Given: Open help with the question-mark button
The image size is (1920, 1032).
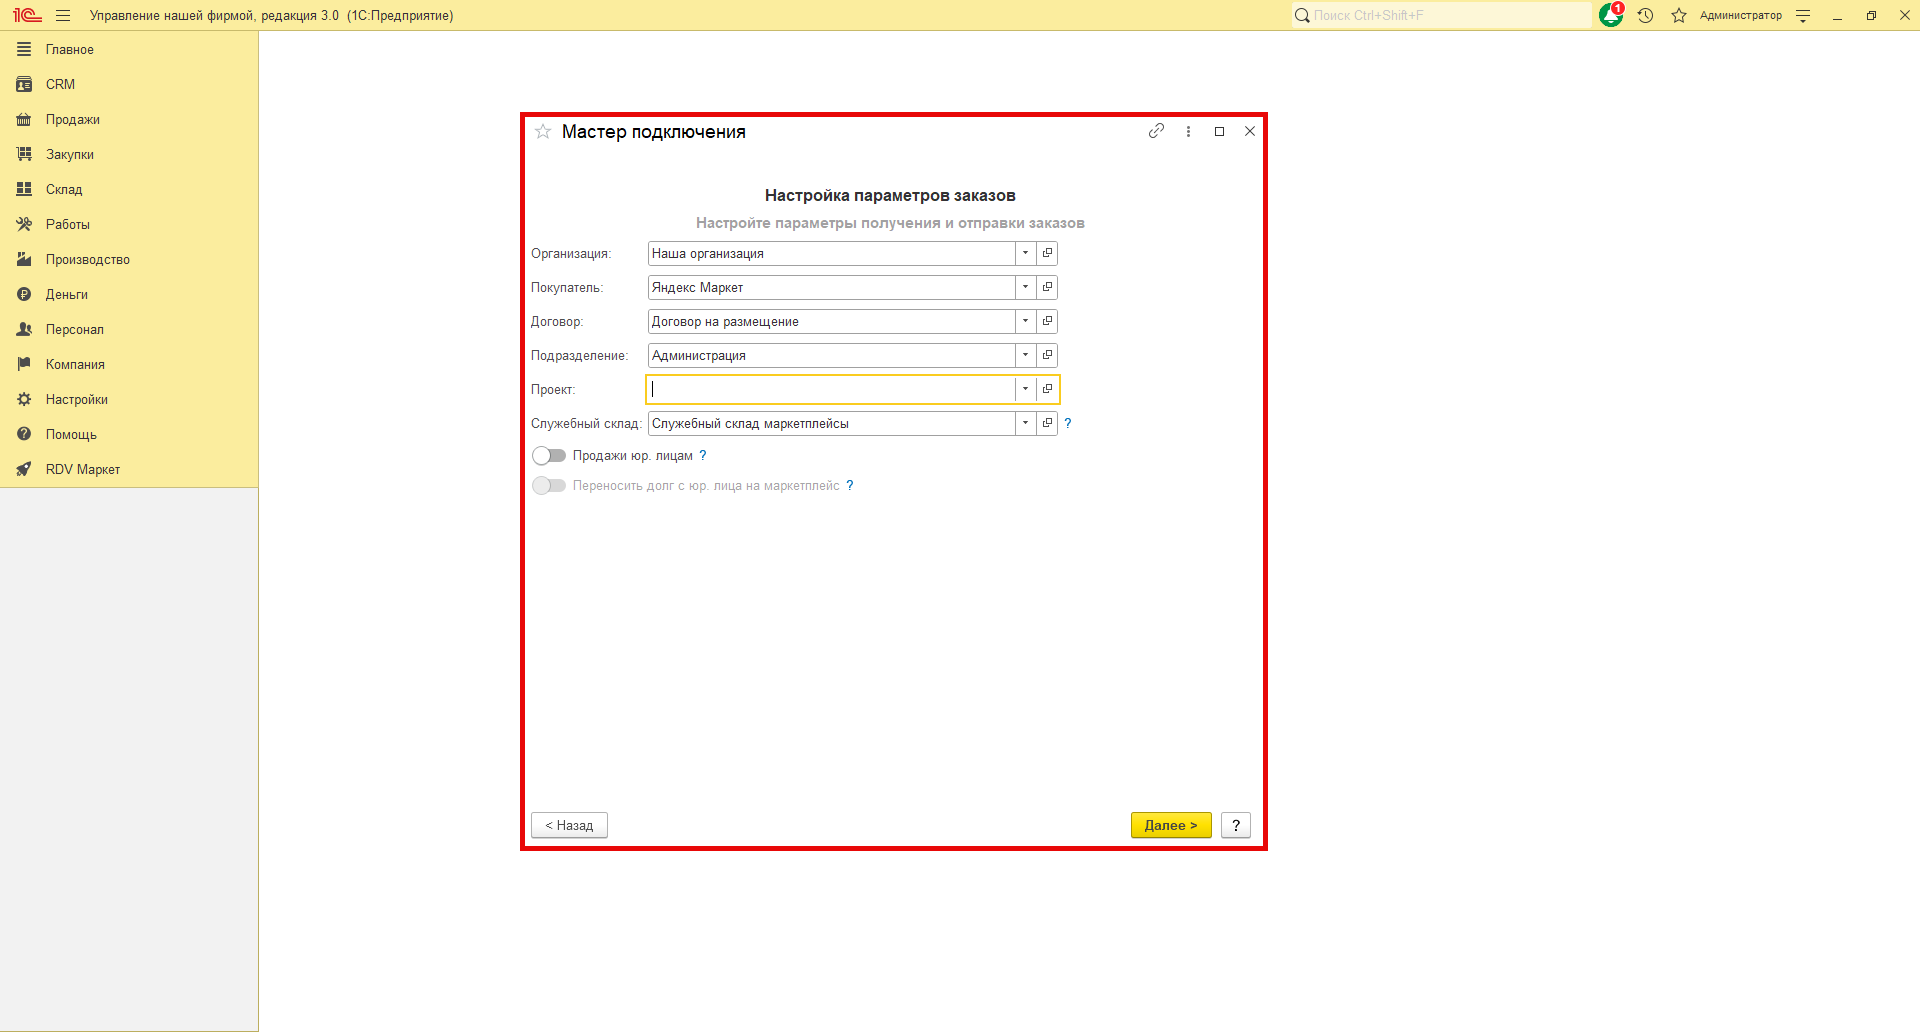Looking at the screenshot, I should [1236, 825].
